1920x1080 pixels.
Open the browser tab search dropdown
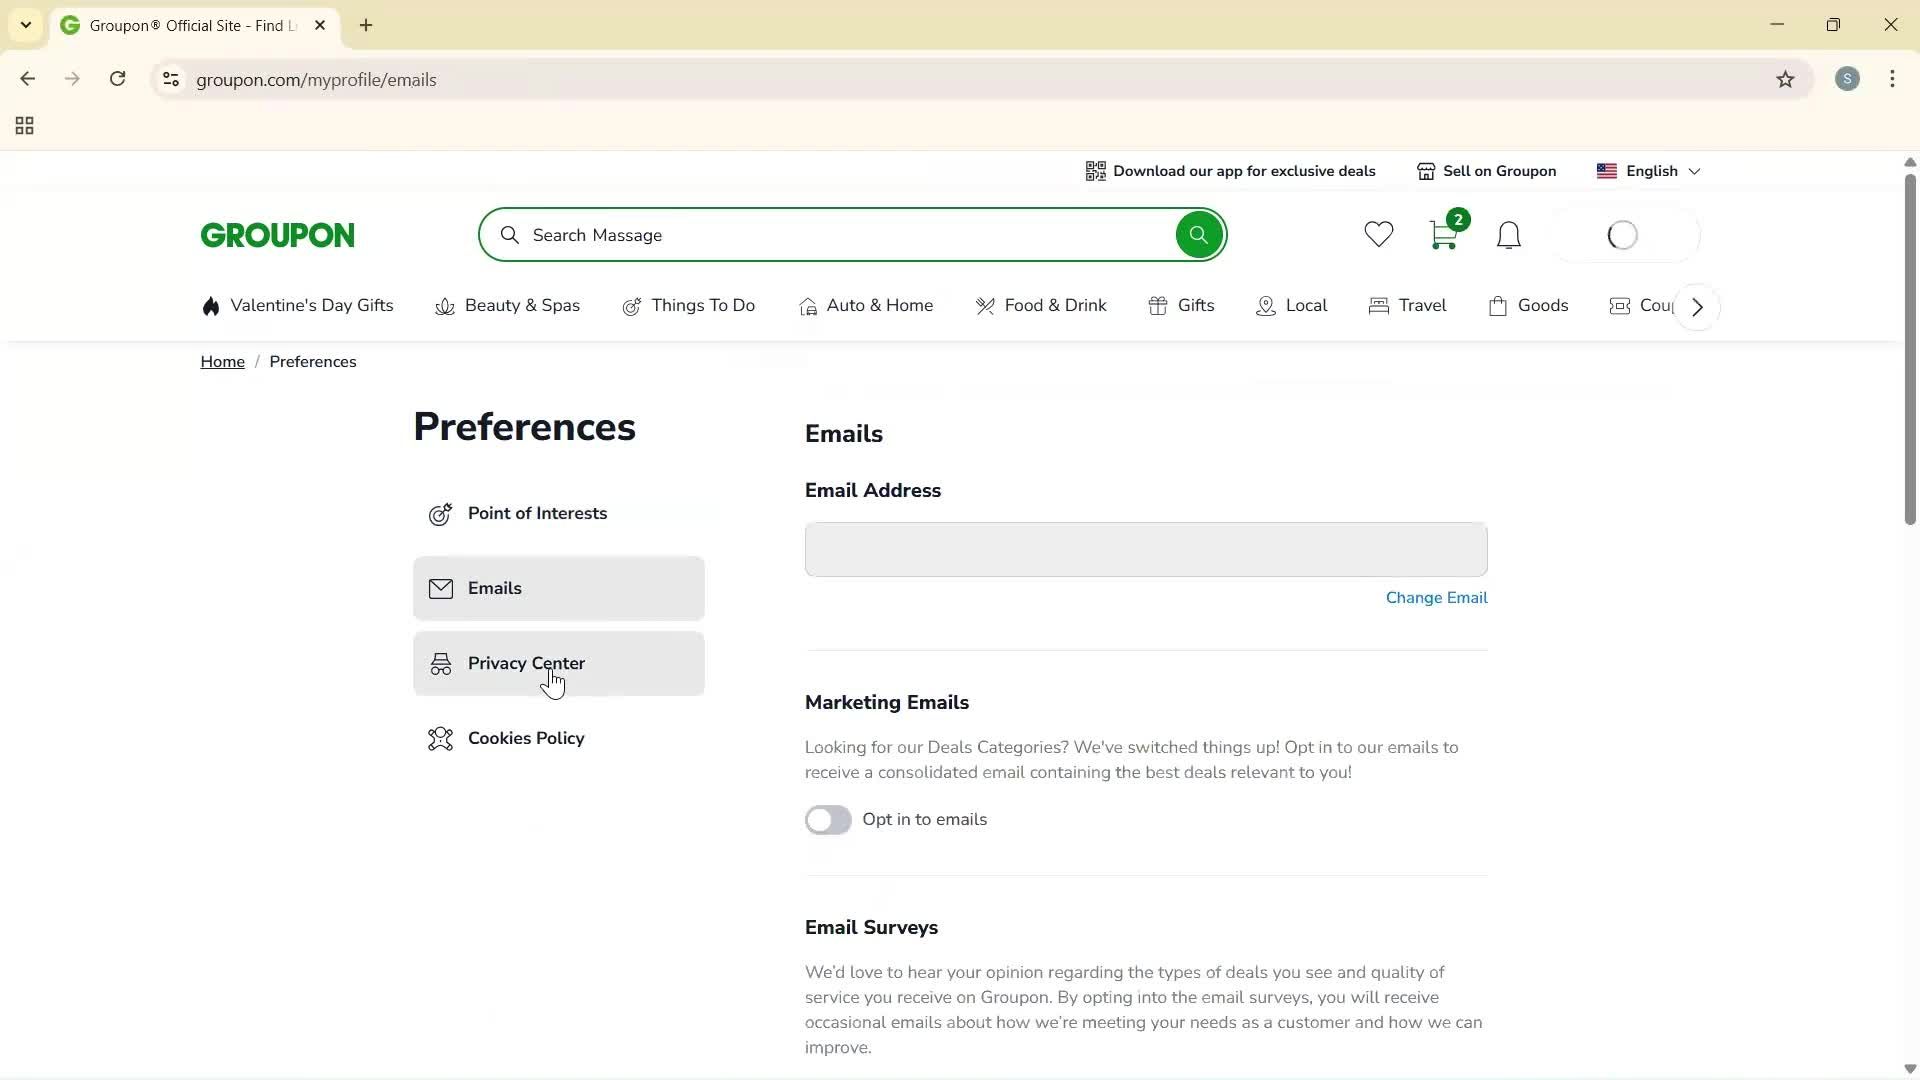click(x=25, y=25)
